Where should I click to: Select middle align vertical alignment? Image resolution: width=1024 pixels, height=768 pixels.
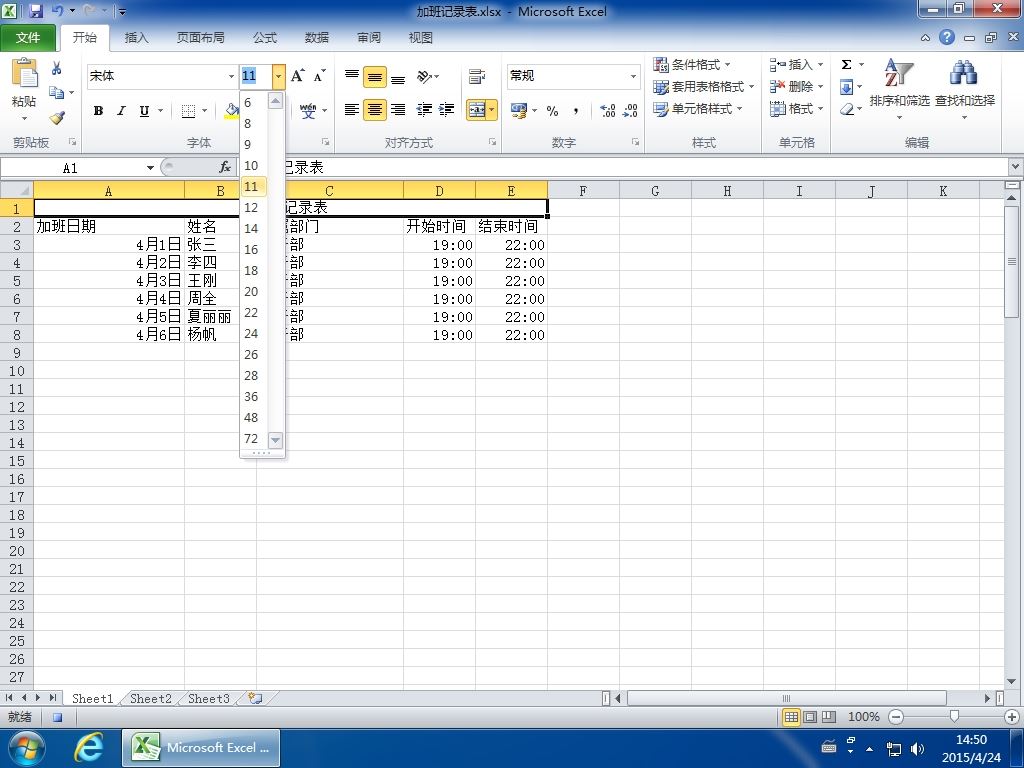coord(375,76)
